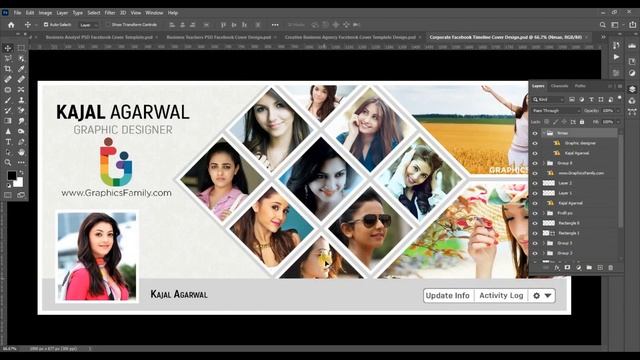Expand the Profil pic group
The width and height of the screenshot is (640, 360).
[x=544, y=213]
